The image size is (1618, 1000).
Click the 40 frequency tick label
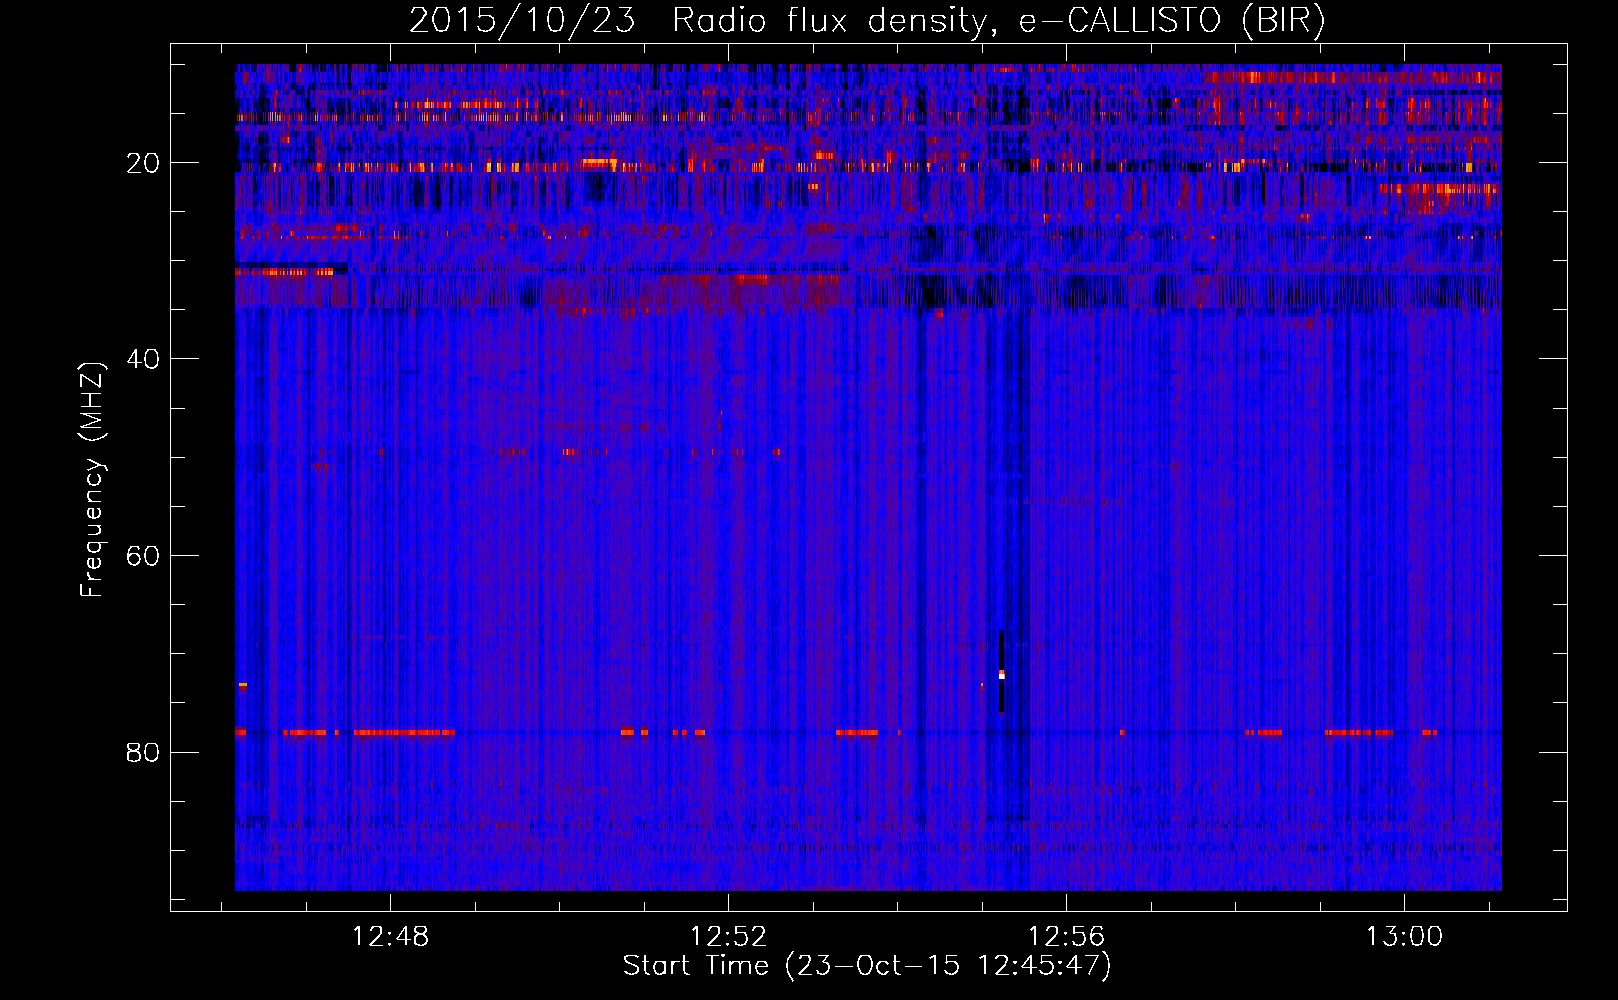[x=143, y=359]
